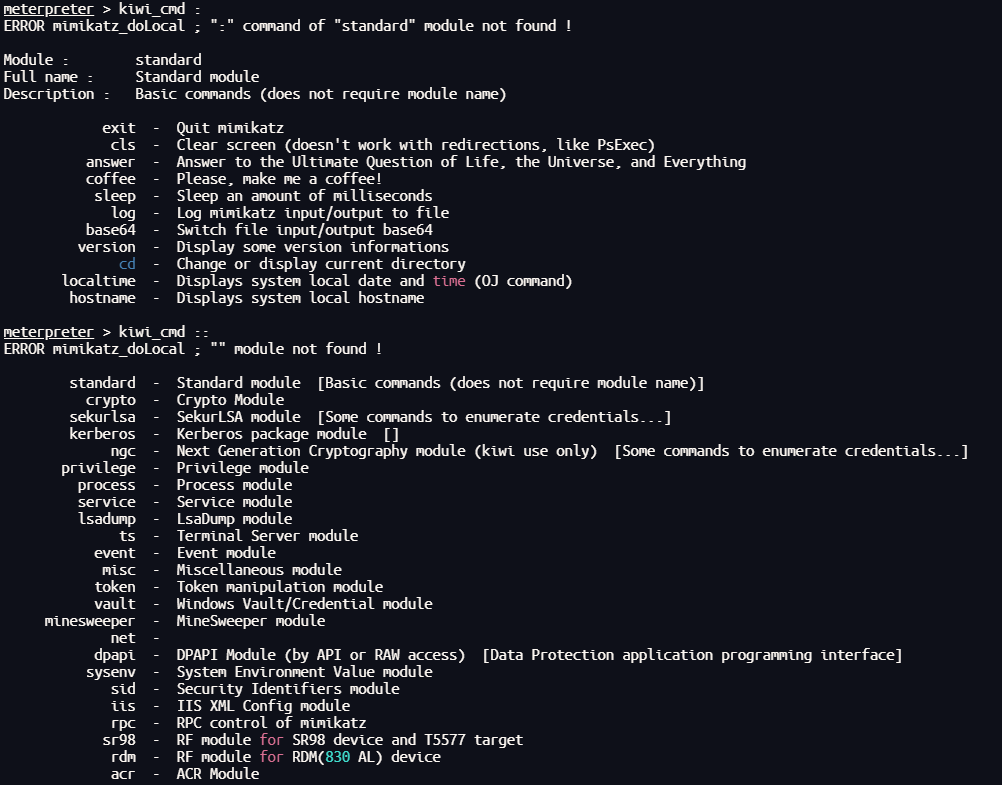Click the sekurlsa module name
Screen dimensions: 1002x785
tap(102, 417)
